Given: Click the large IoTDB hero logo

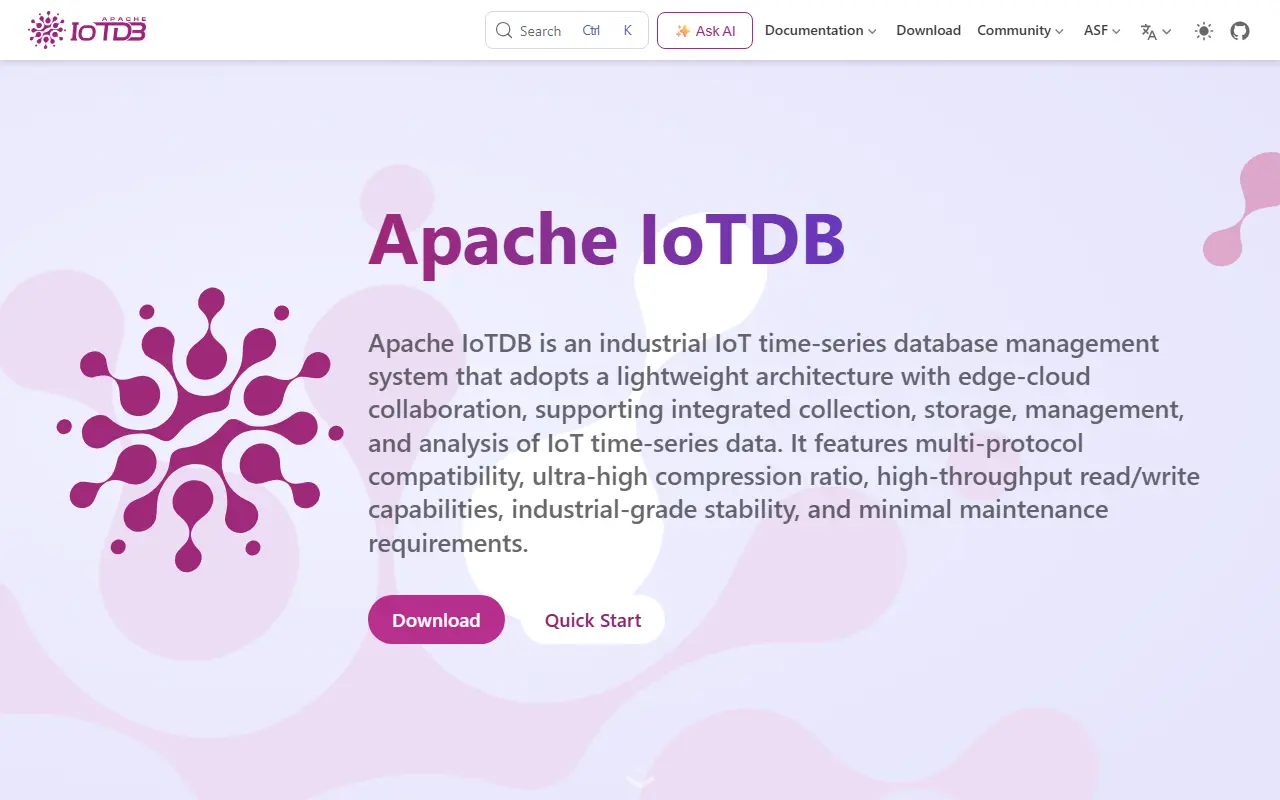Looking at the screenshot, I should [x=200, y=430].
